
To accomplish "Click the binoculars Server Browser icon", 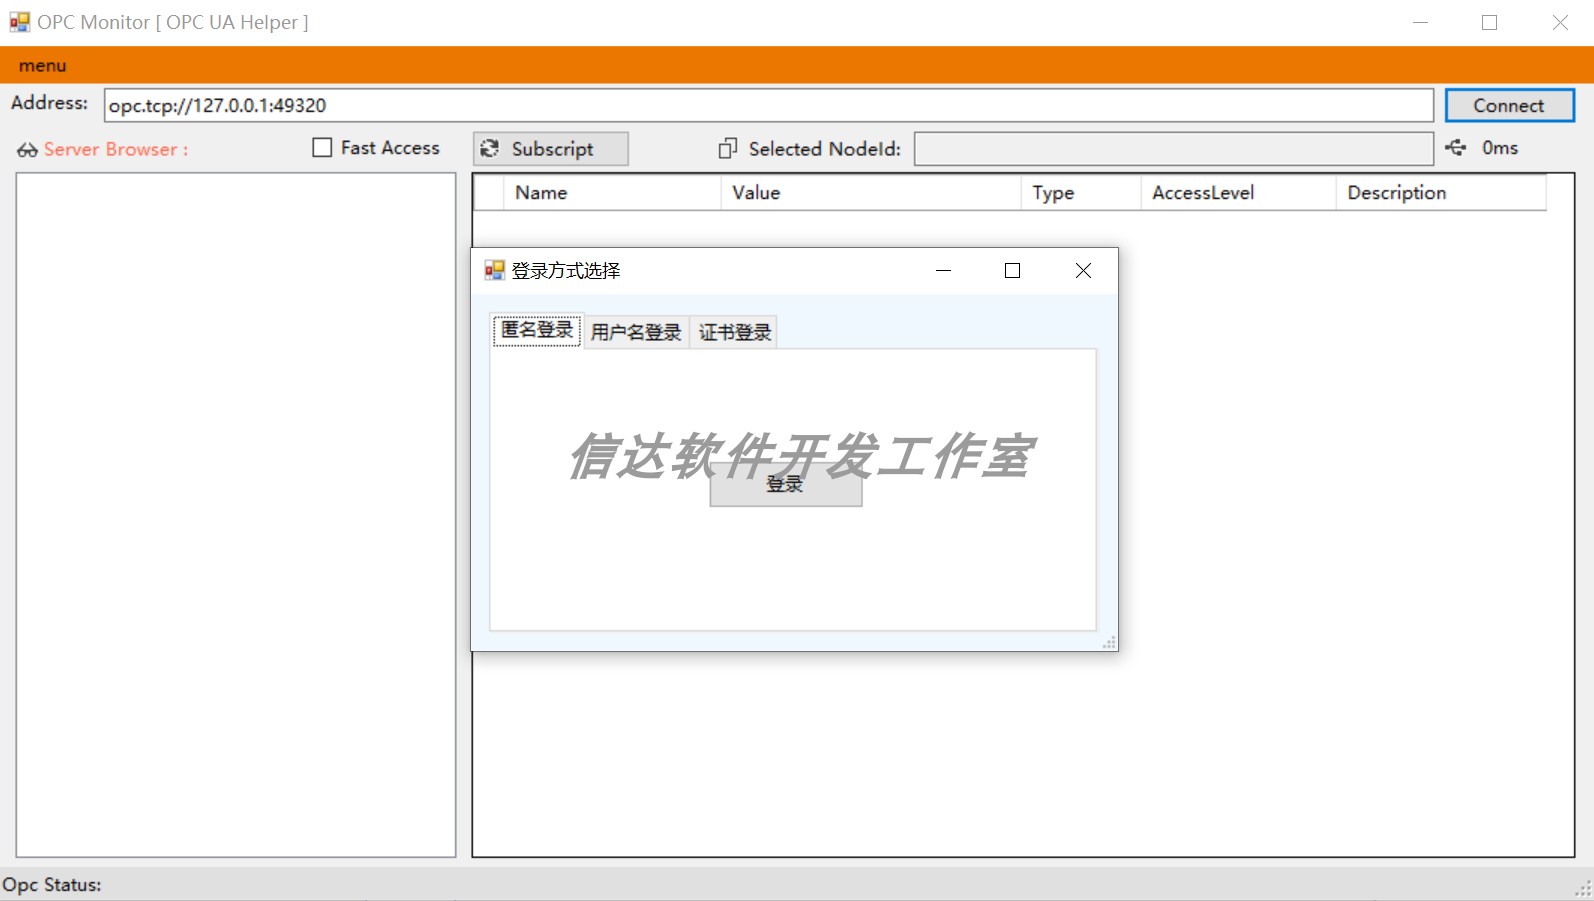I will click(27, 150).
